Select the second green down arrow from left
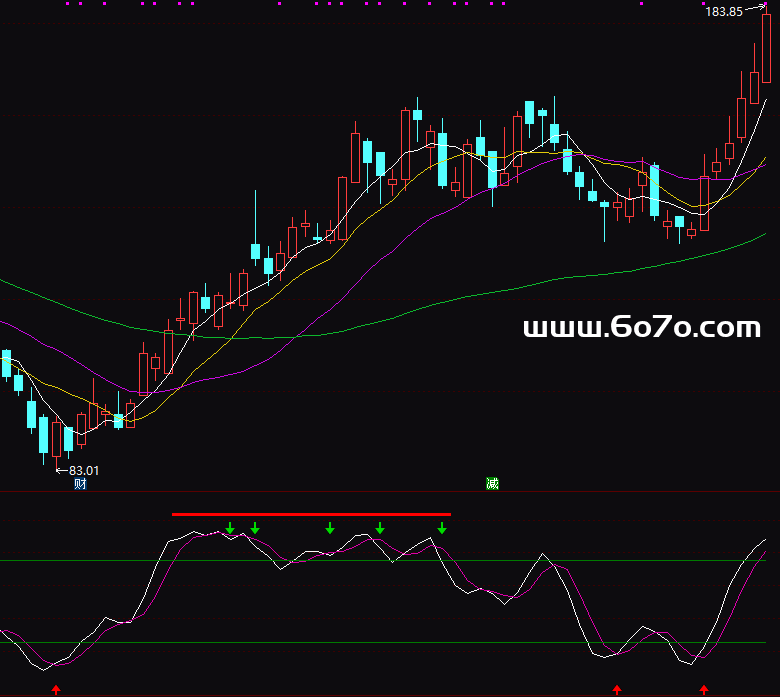The width and height of the screenshot is (780, 697). 255,528
